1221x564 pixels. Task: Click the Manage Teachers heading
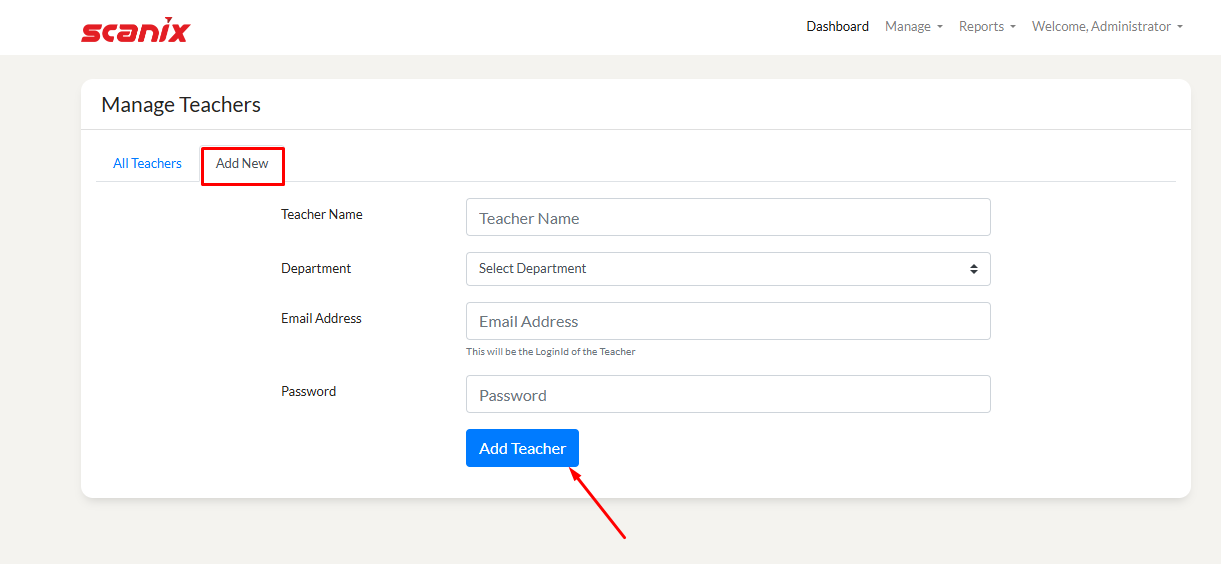point(181,105)
